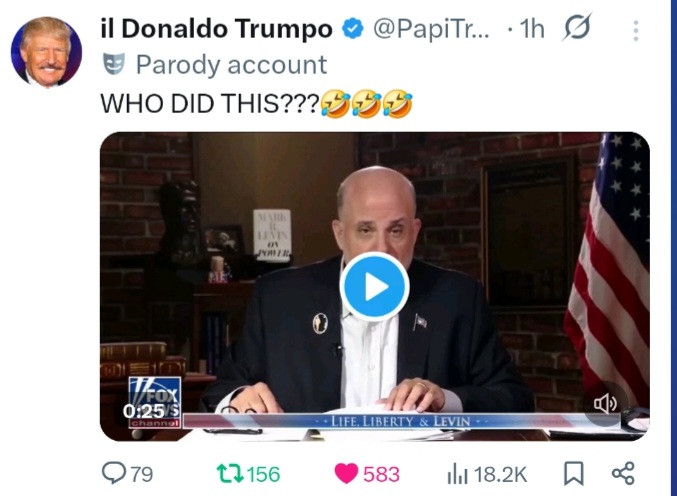Unlike the post via the pink heart
The height and width of the screenshot is (496, 677).
click(346, 473)
